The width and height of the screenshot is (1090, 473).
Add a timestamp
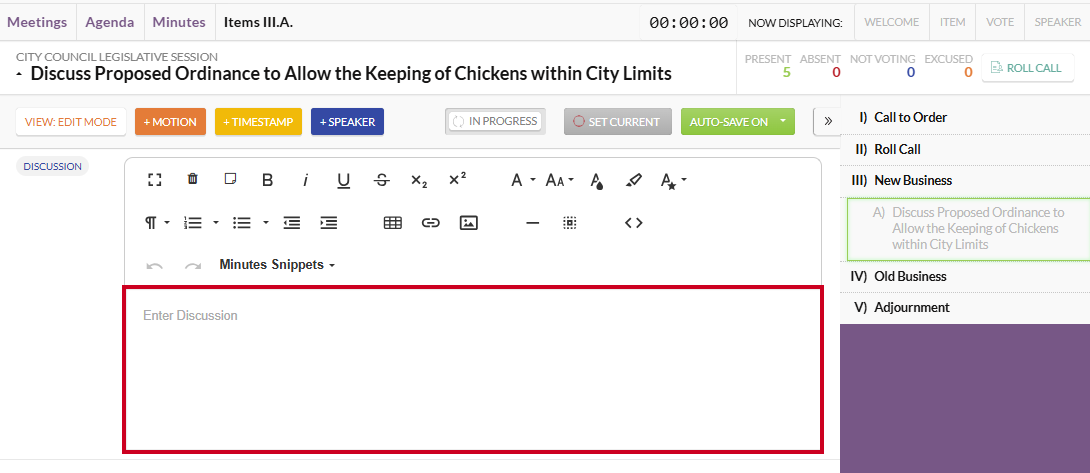258,122
